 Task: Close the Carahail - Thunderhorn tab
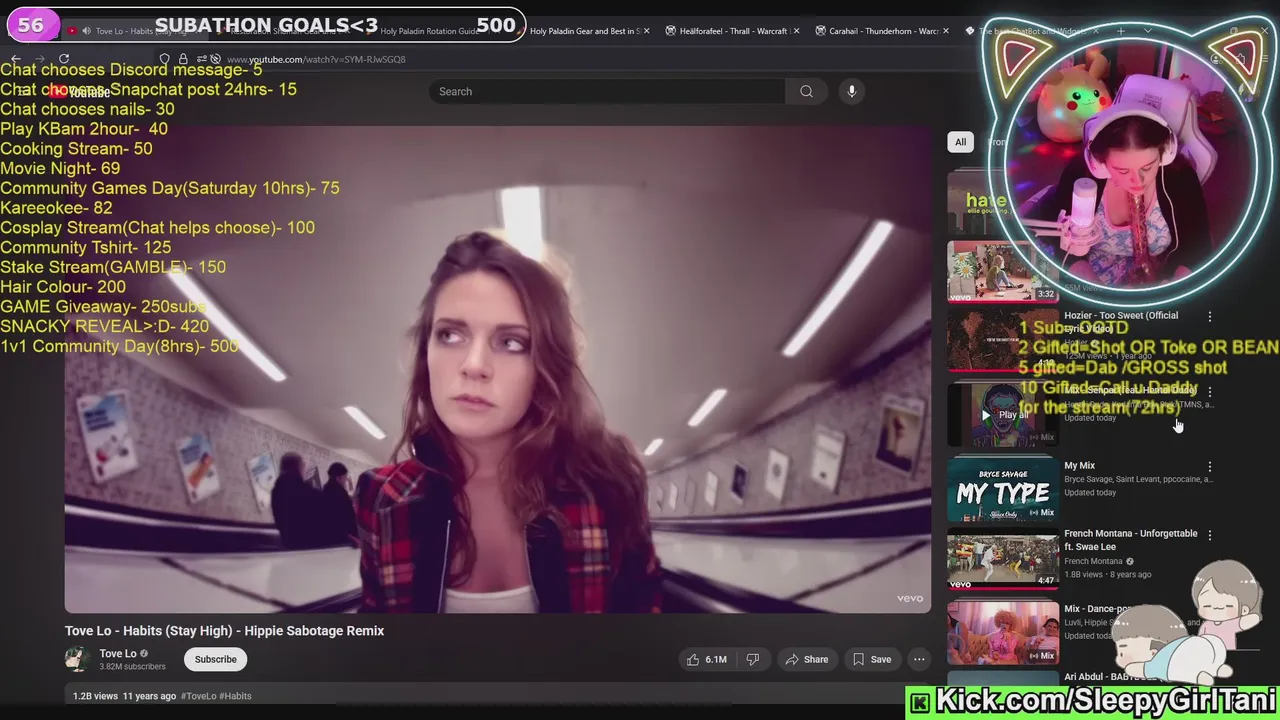(x=946, y=31)
